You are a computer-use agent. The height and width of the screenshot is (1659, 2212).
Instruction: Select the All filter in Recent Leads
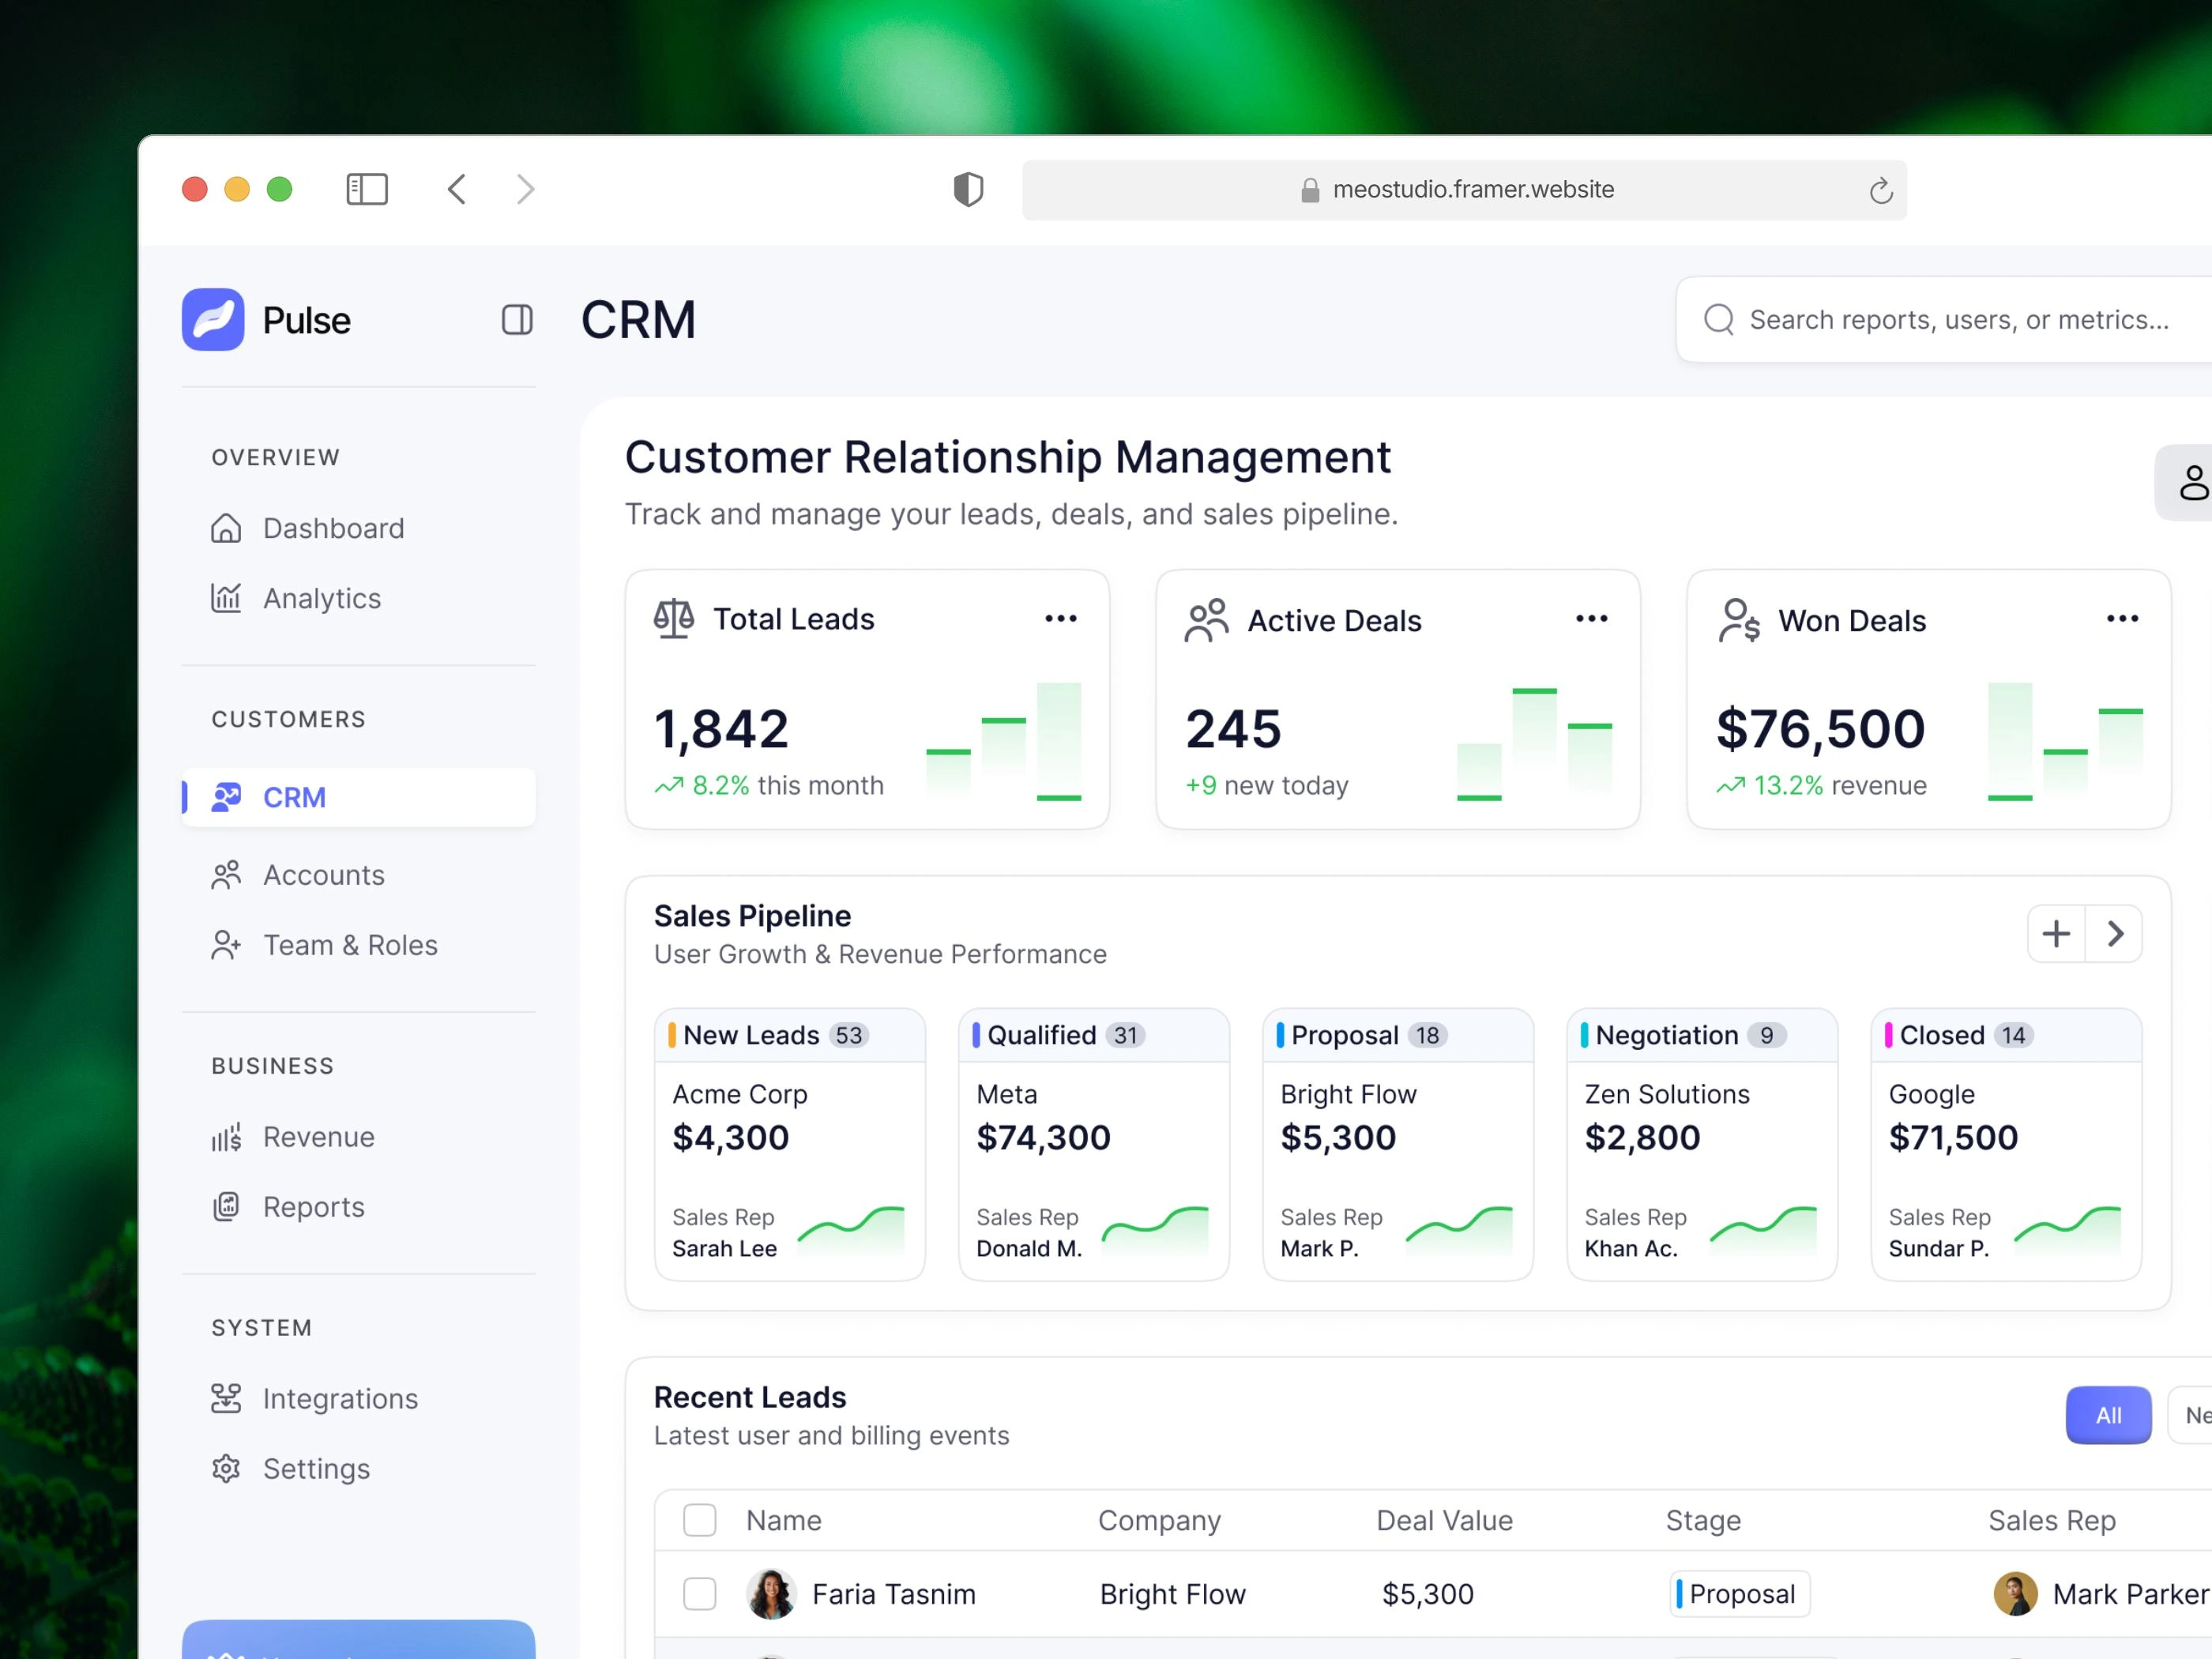pyautogui.click(x=2108, y=1415)
